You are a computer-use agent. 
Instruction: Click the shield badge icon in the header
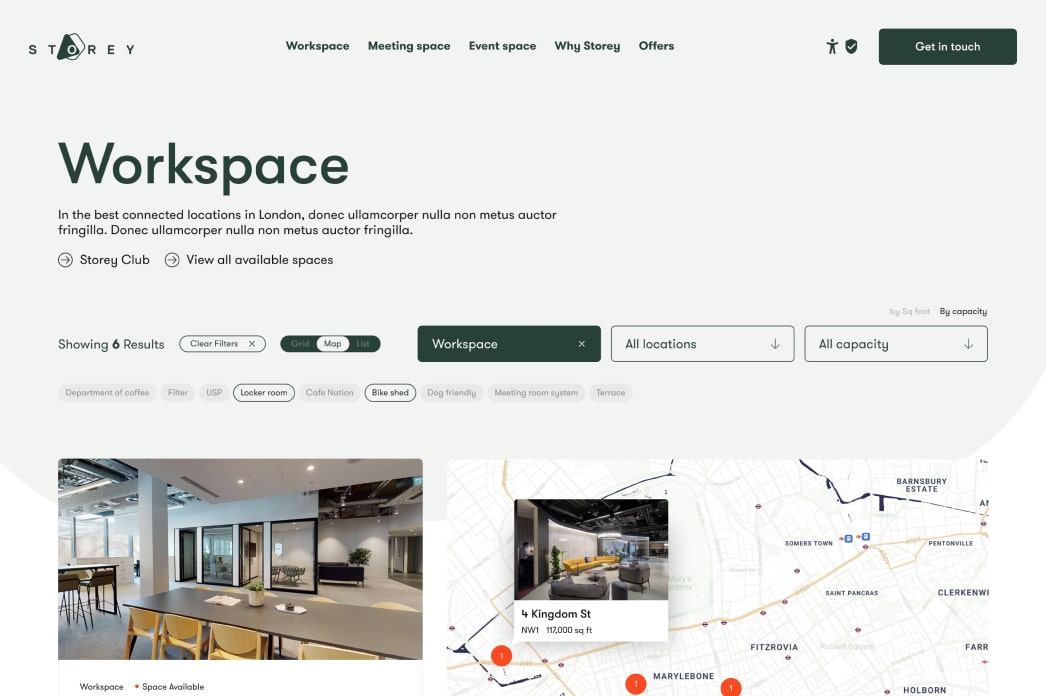point(852,46)
